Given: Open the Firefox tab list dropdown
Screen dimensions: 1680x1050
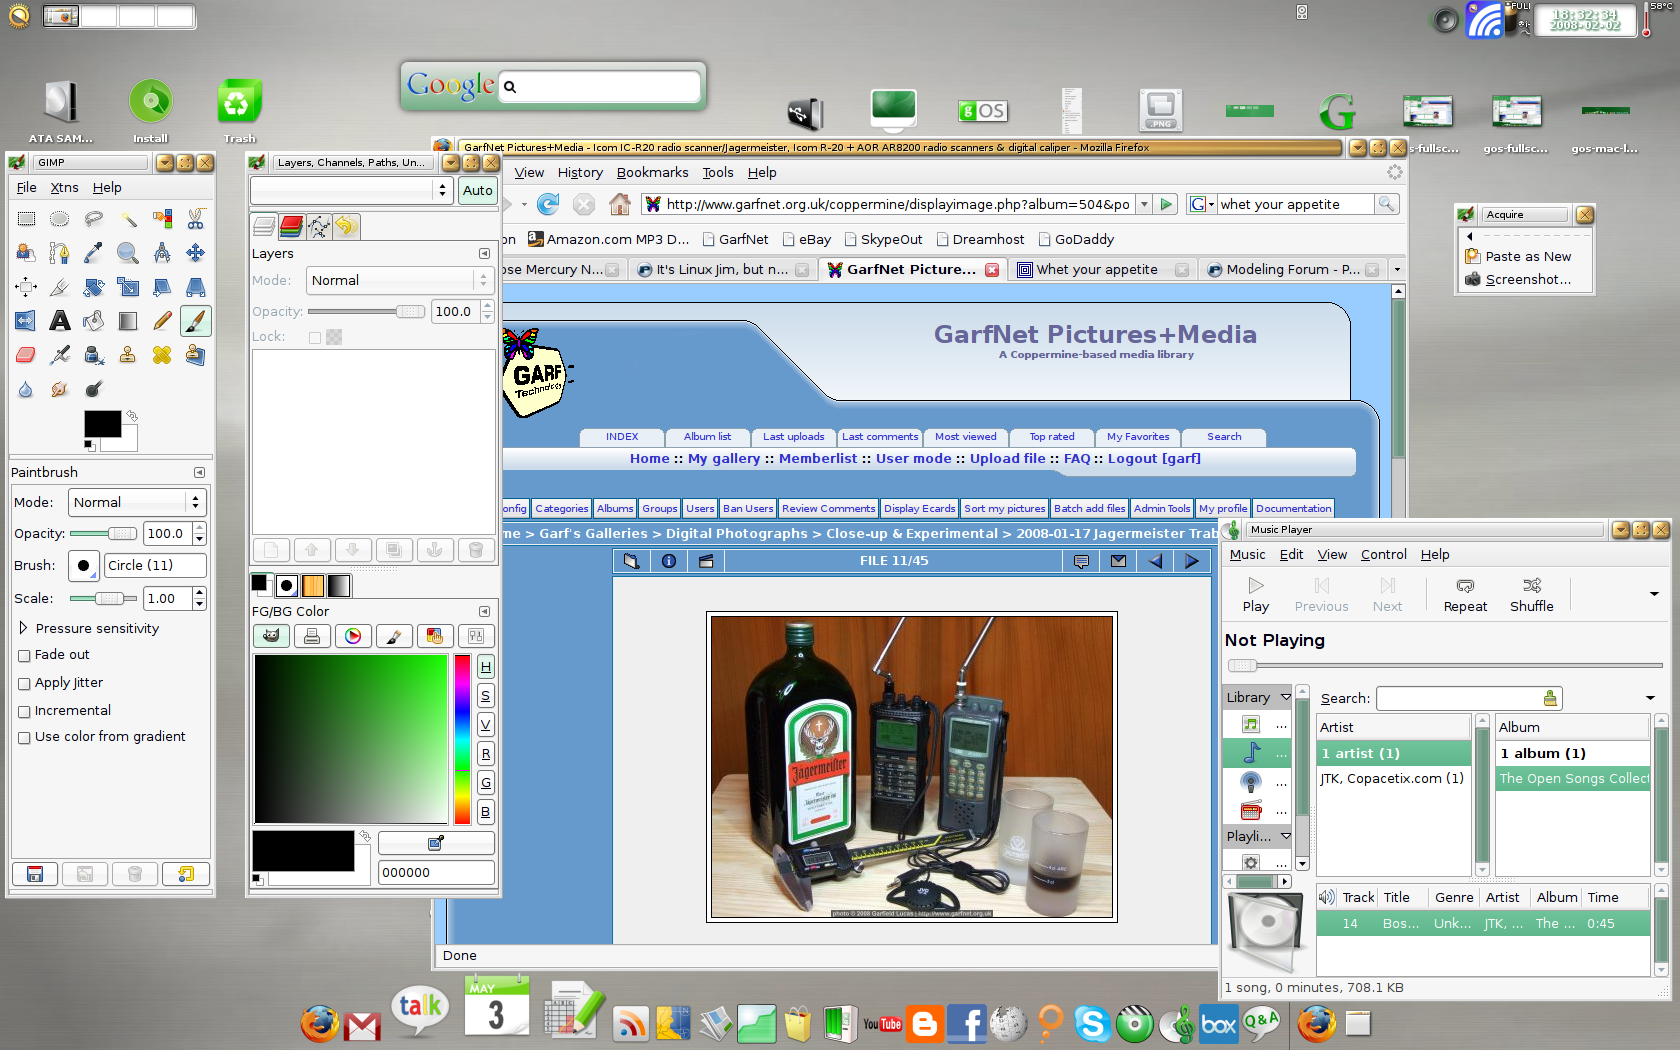Looking at the screenshot, I should (1397, 269).
